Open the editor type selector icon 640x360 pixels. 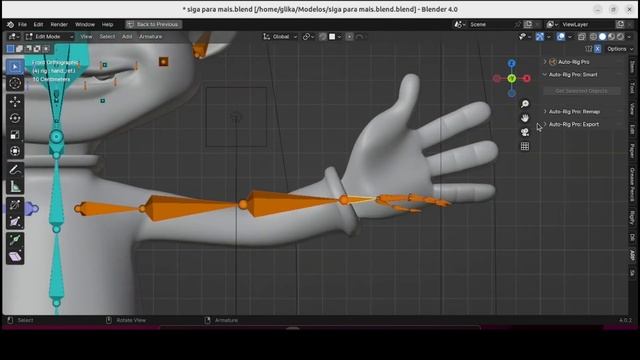14,37
